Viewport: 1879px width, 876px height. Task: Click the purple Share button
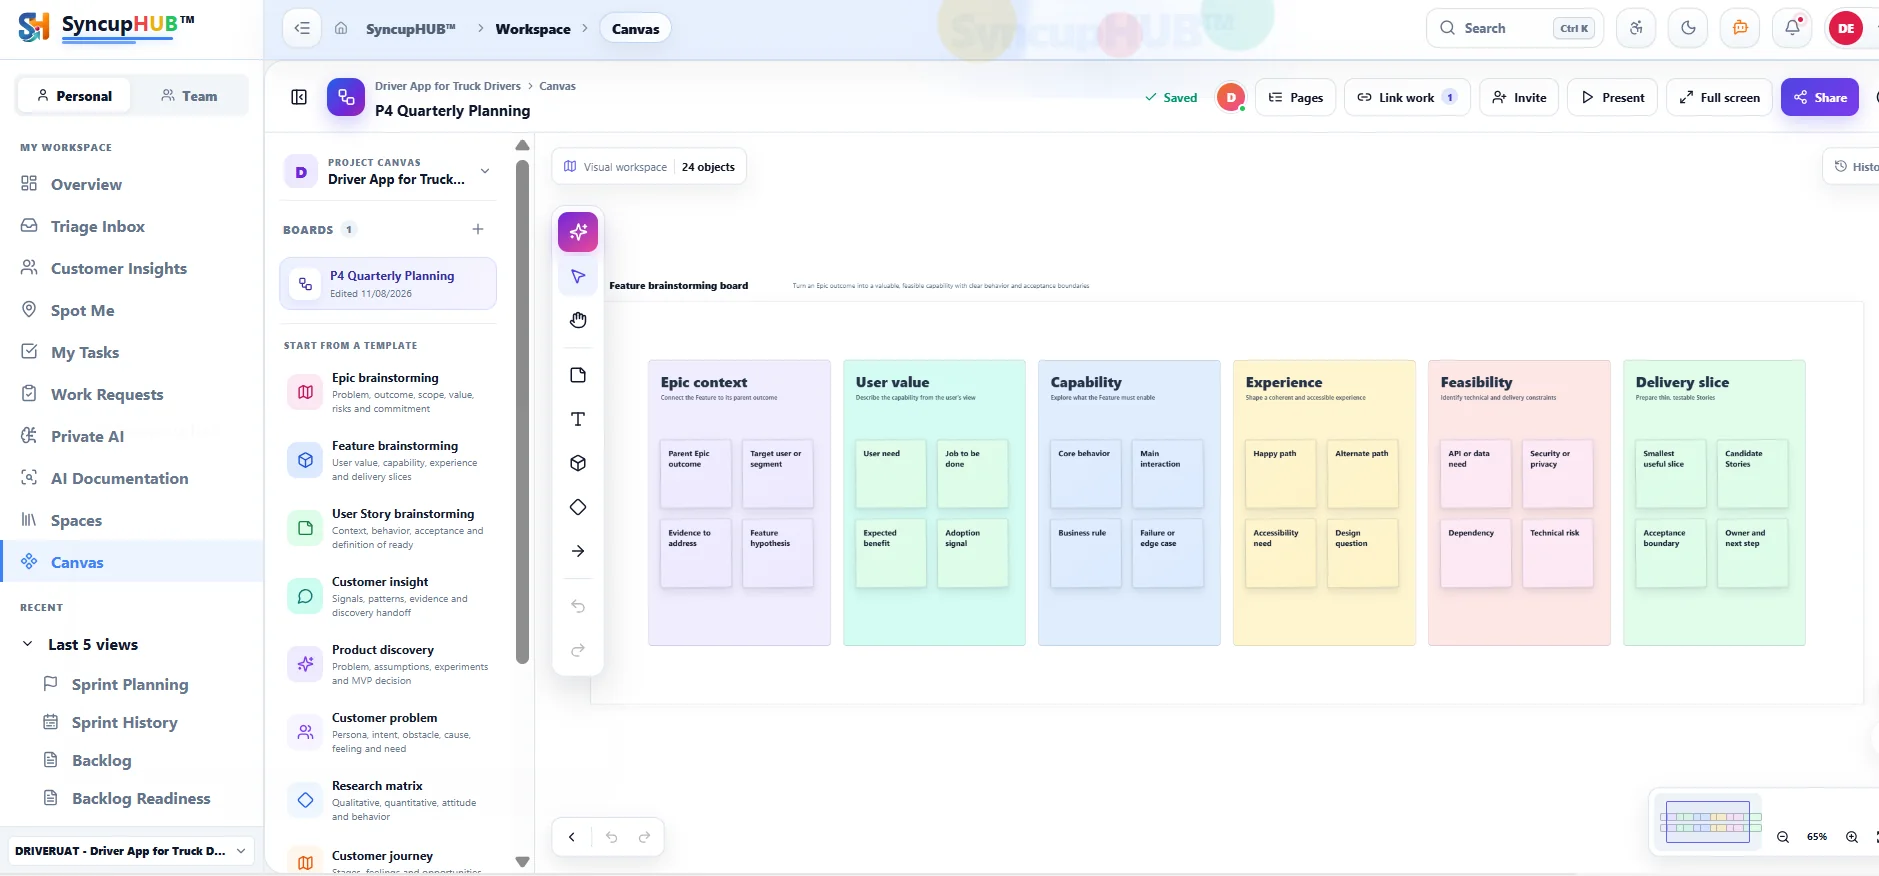pyautogui.click(x=1820, y=97)
